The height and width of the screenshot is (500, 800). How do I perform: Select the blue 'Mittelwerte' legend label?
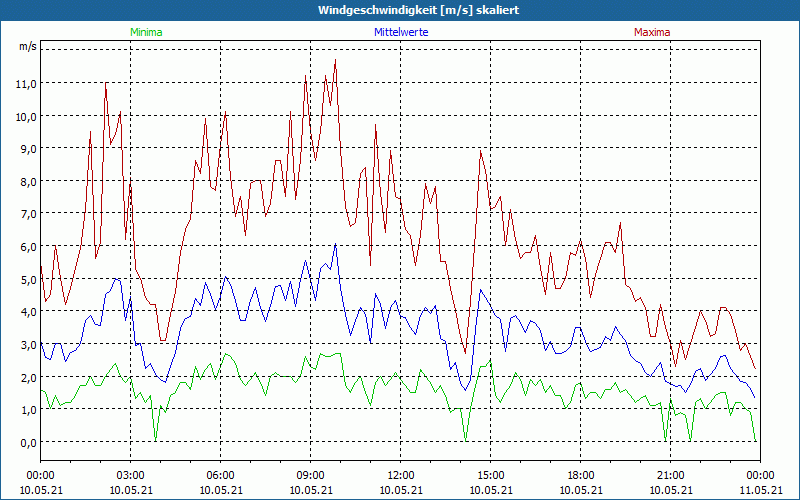(401, 32)
